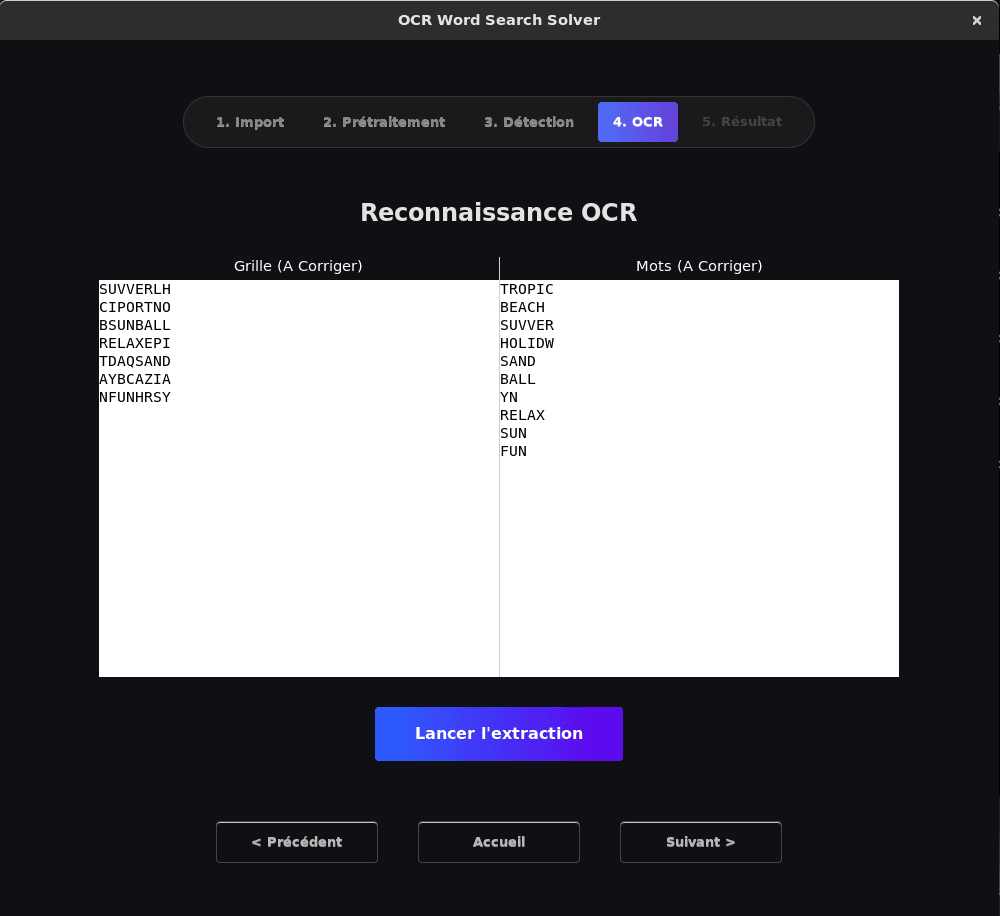
Task: Advance with the Suivant button
Action: point(701,842)
